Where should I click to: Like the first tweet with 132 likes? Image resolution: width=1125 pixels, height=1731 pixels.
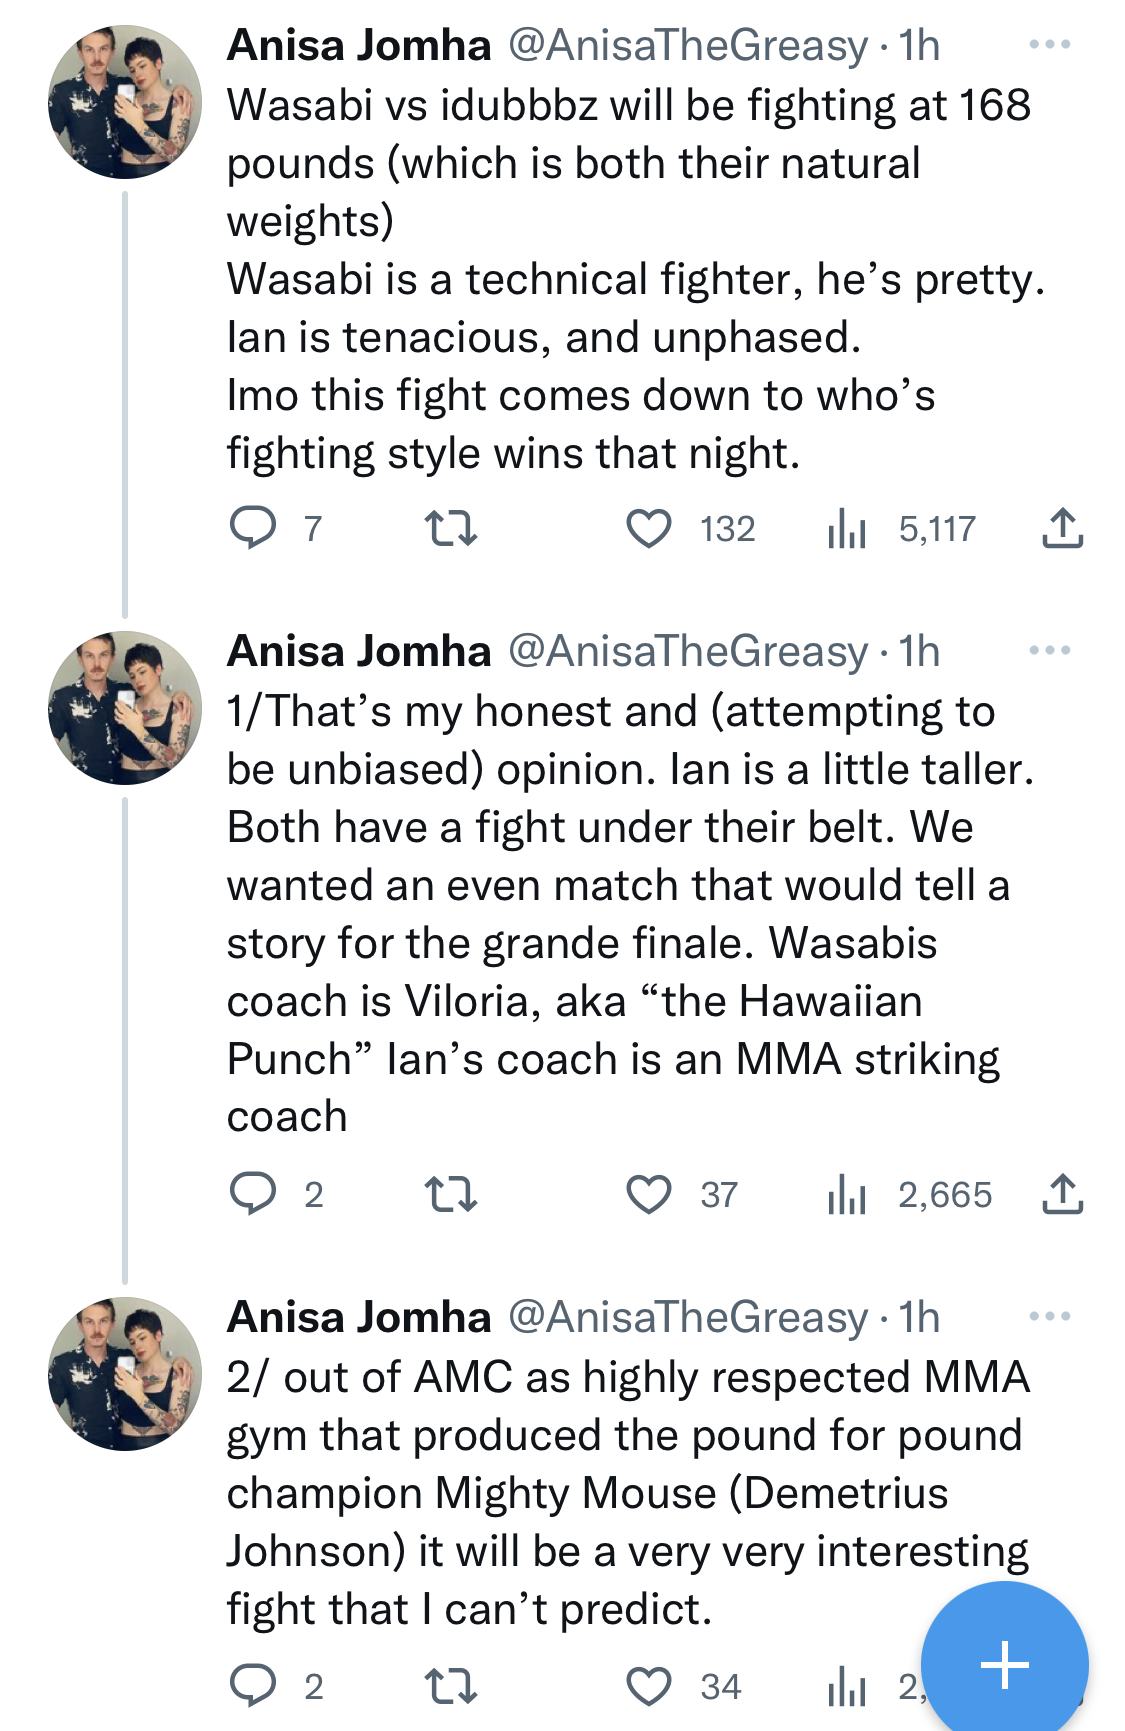coord(649,528)
